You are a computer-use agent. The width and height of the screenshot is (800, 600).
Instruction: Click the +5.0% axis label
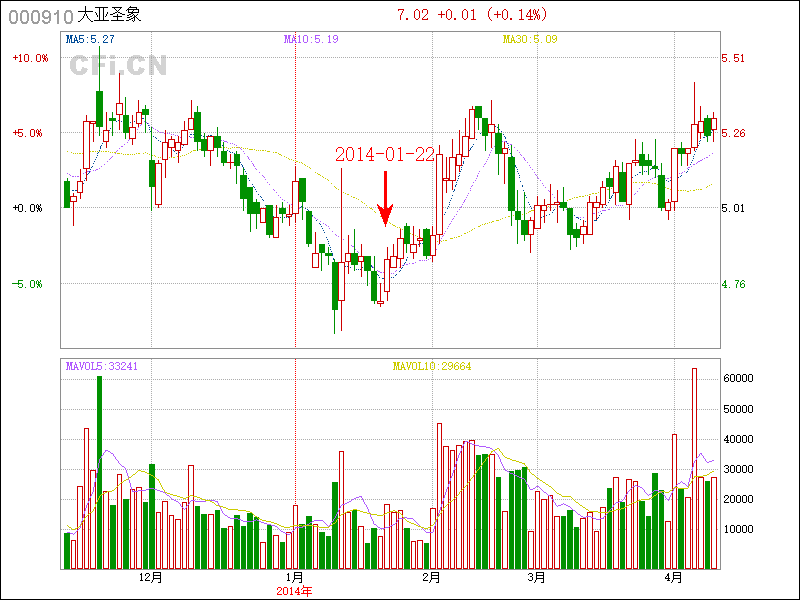[28, 133]
